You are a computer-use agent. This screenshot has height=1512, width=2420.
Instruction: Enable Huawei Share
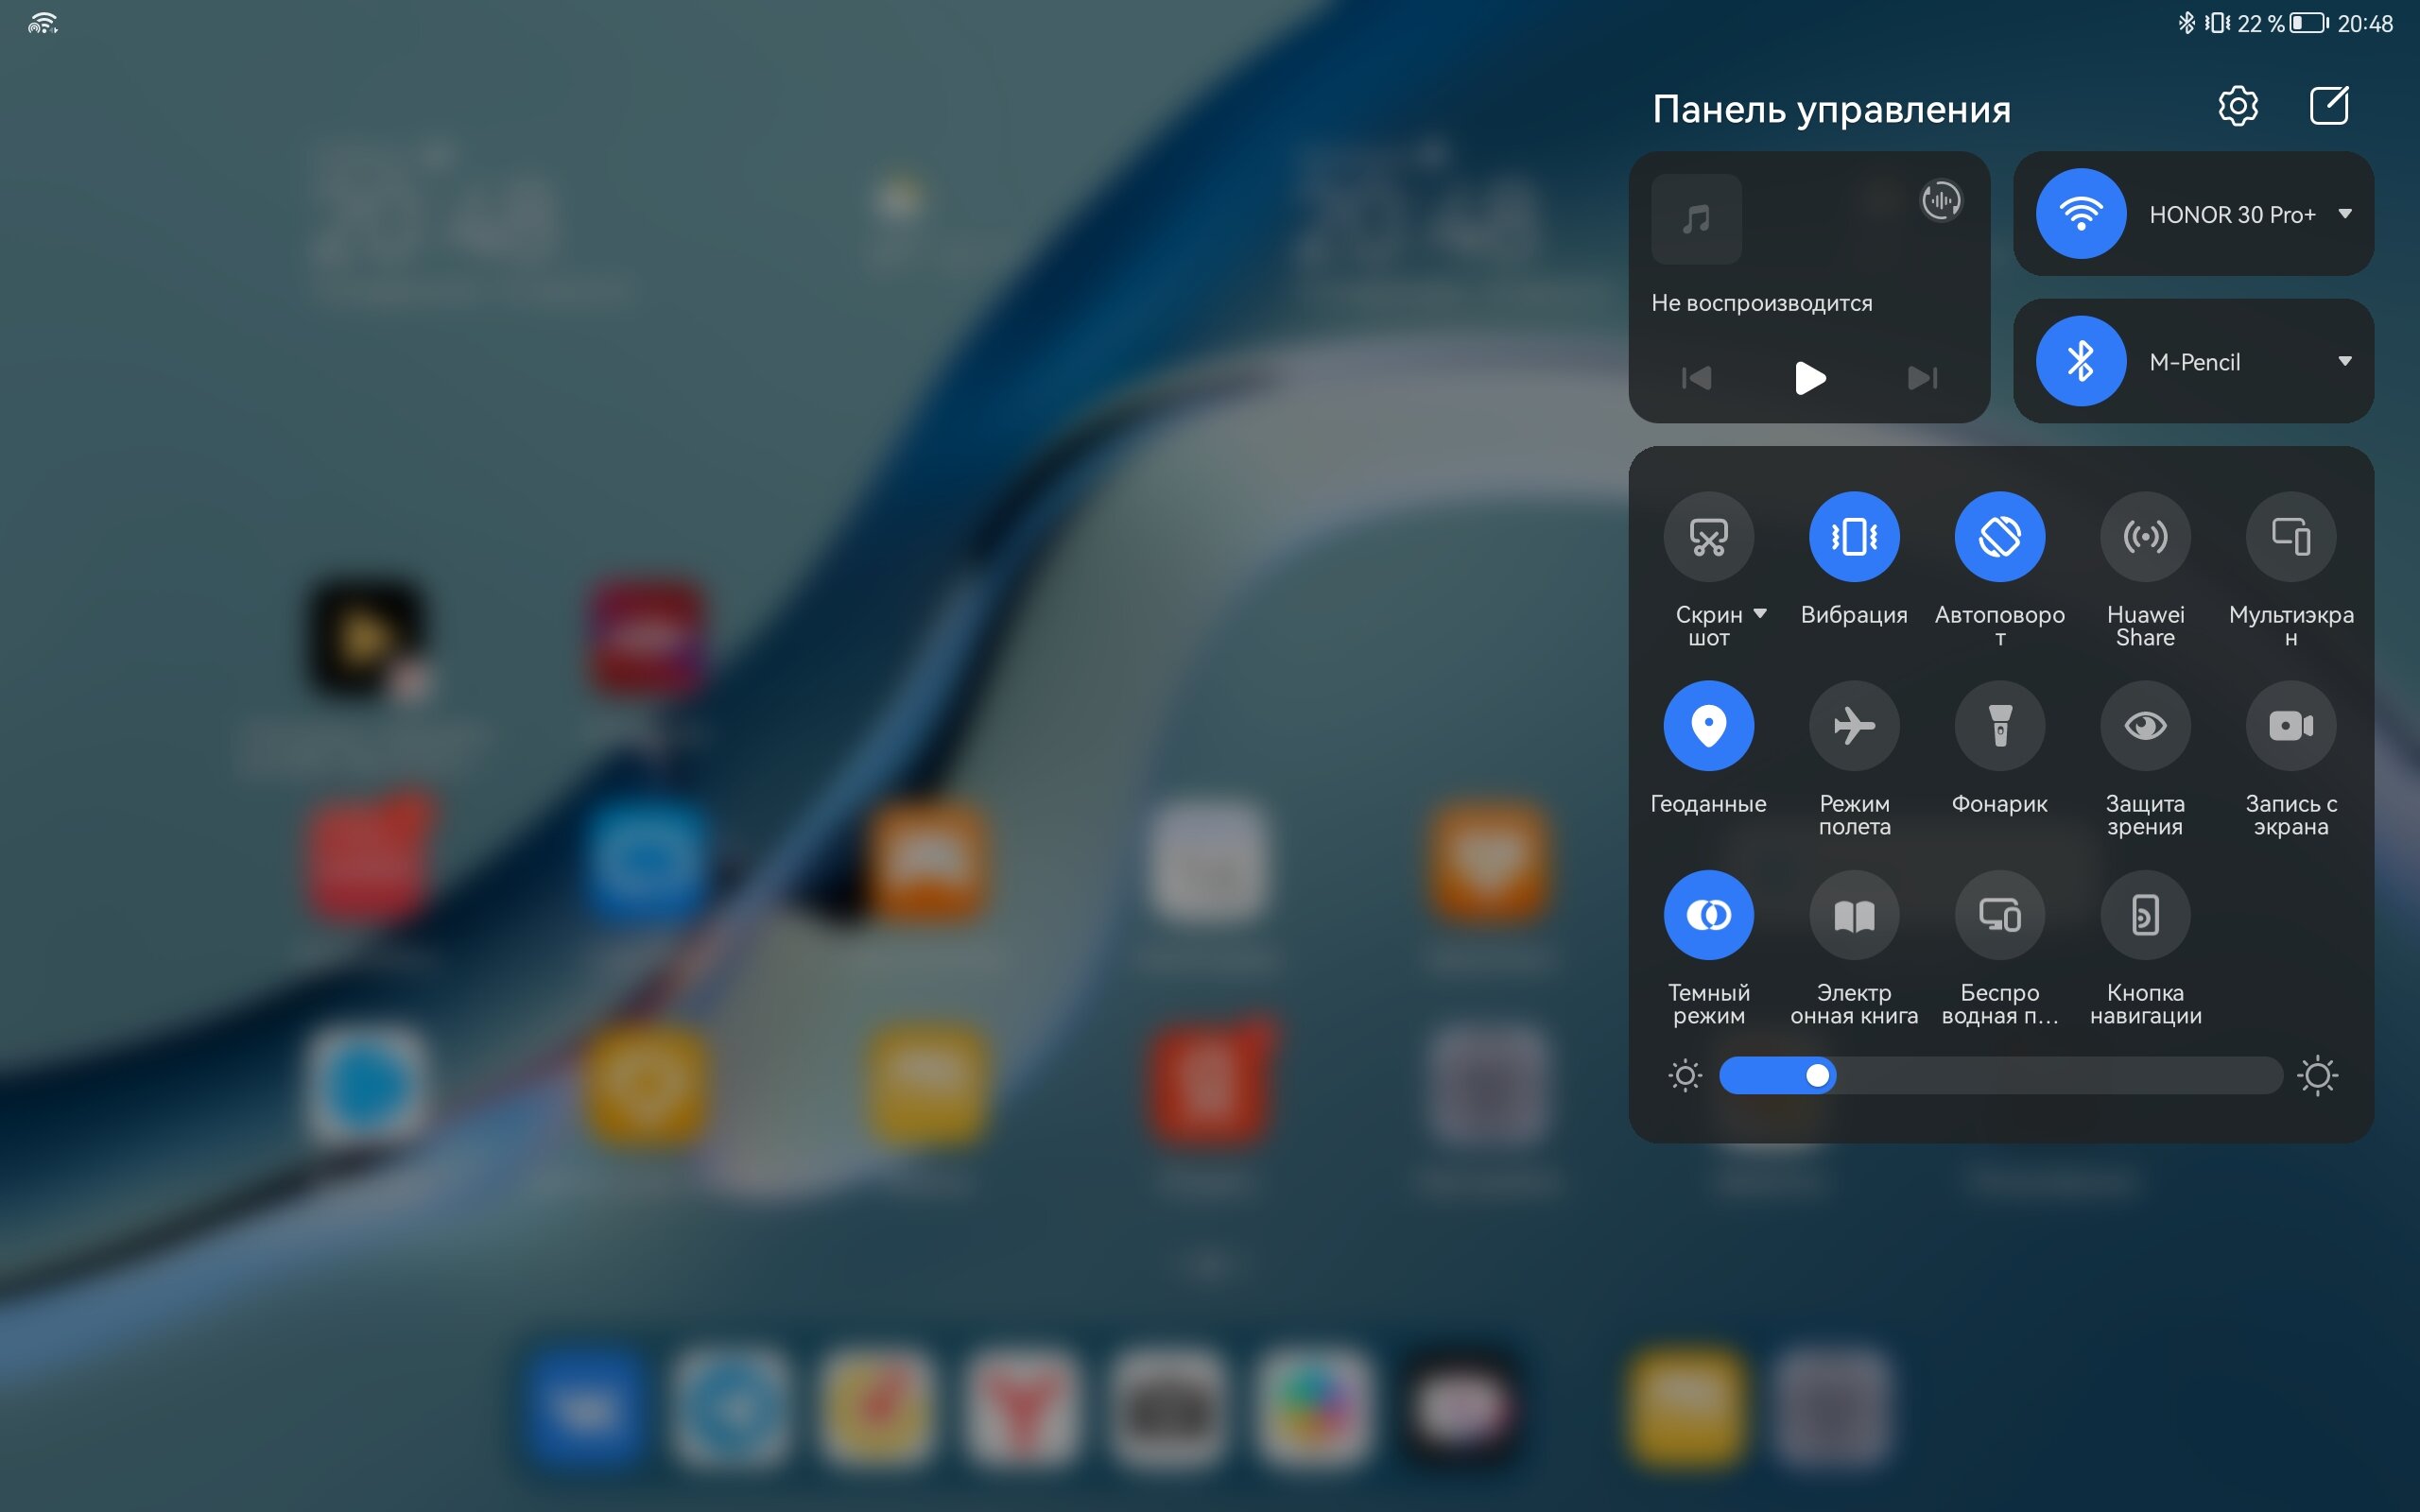(2145, 537)
